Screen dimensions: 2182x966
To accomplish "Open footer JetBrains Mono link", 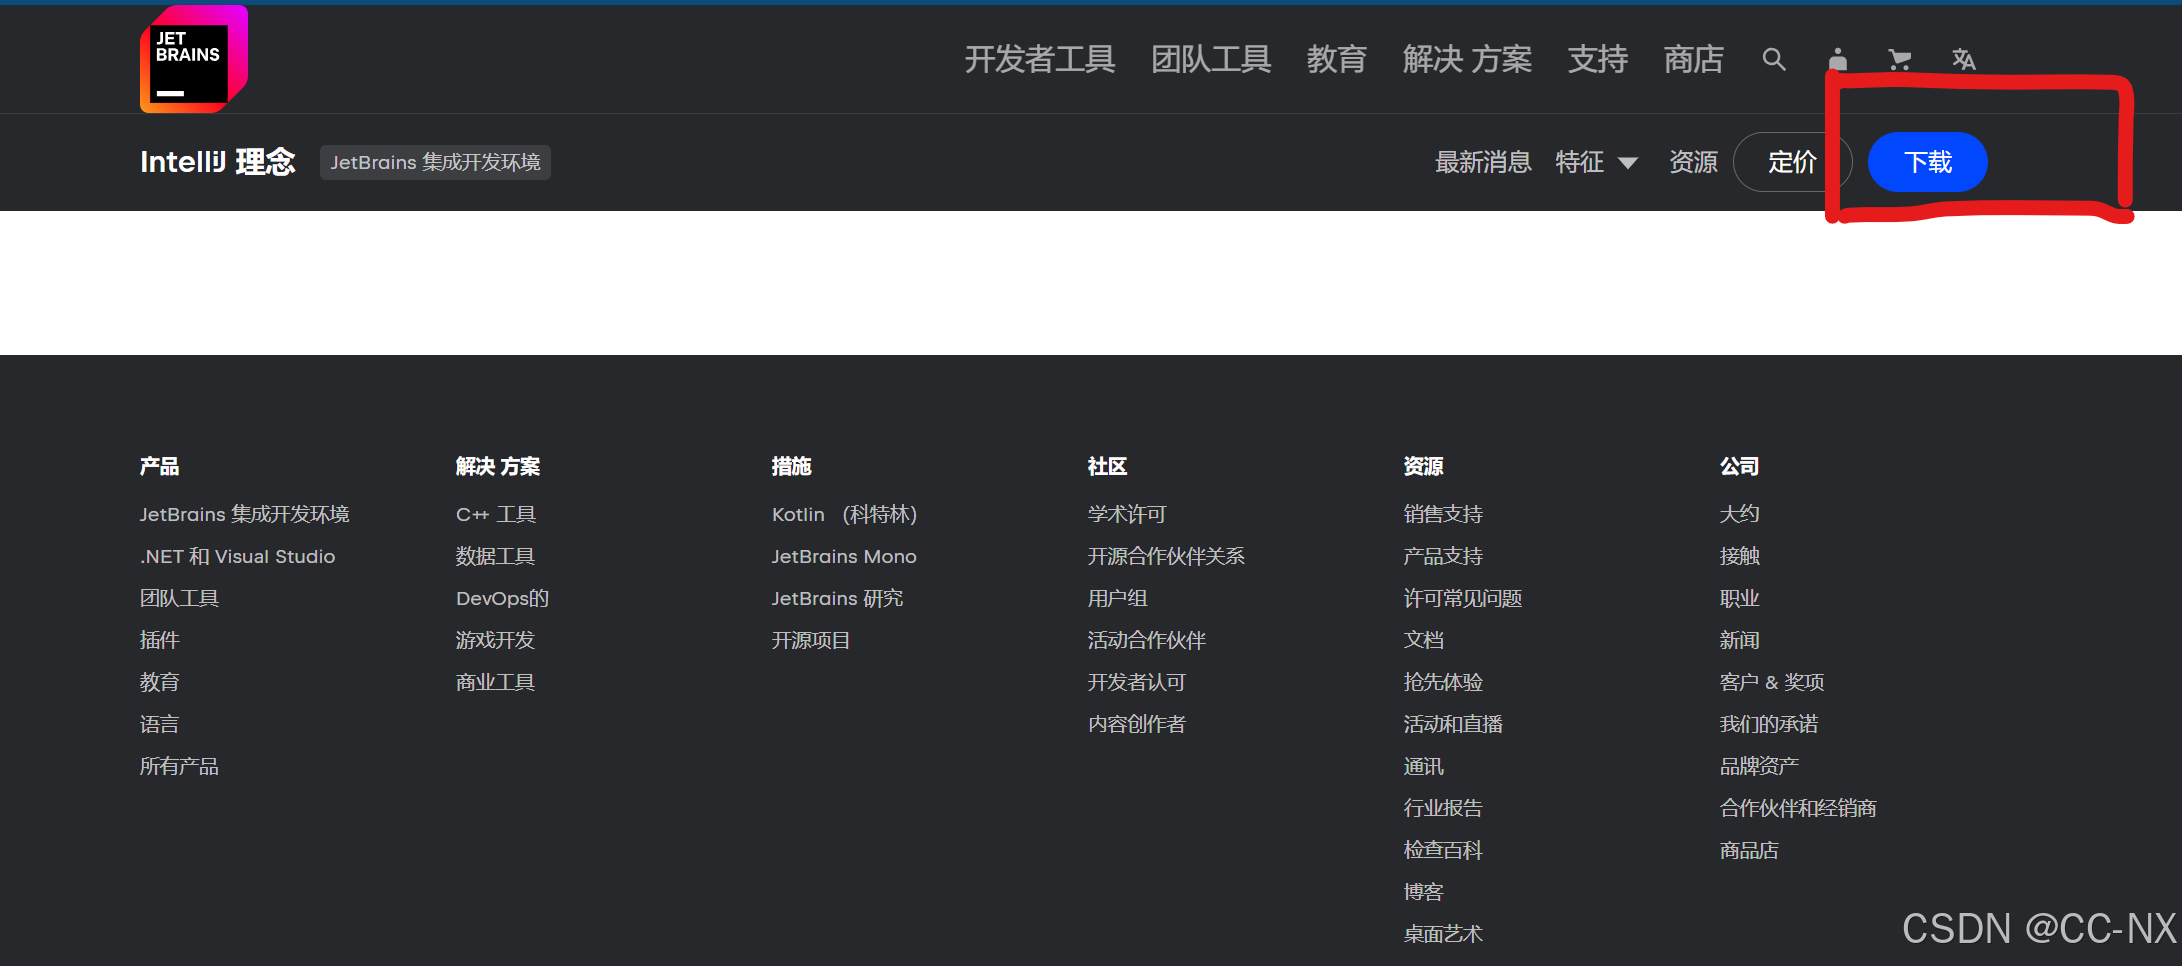I will [844, 556].
